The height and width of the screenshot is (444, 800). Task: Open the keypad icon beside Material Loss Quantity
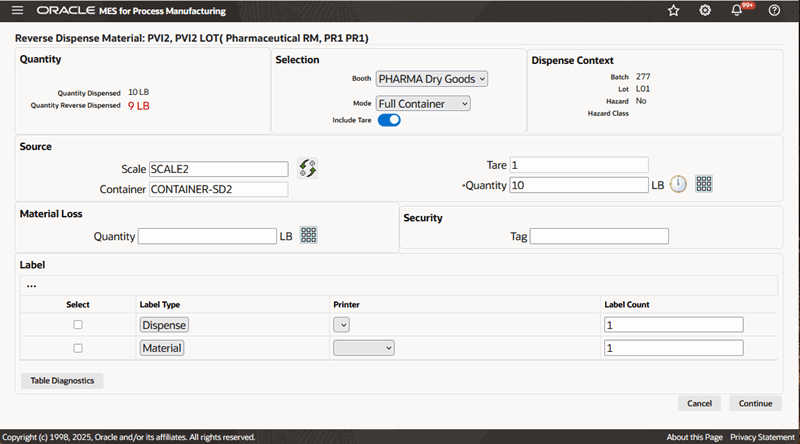[x=309, y=235]
